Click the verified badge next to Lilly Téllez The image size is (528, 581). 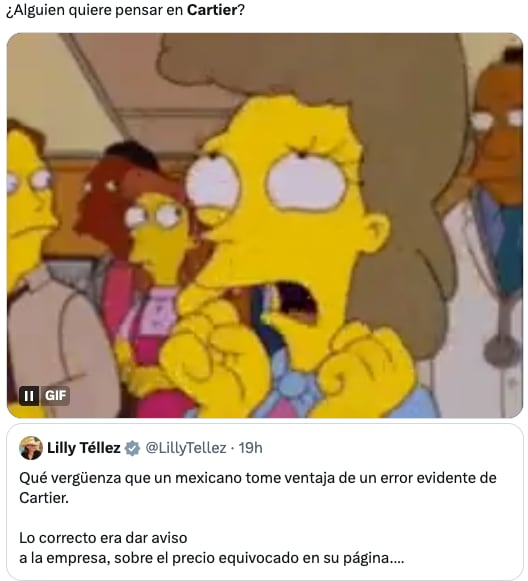(x=132, y=448)
